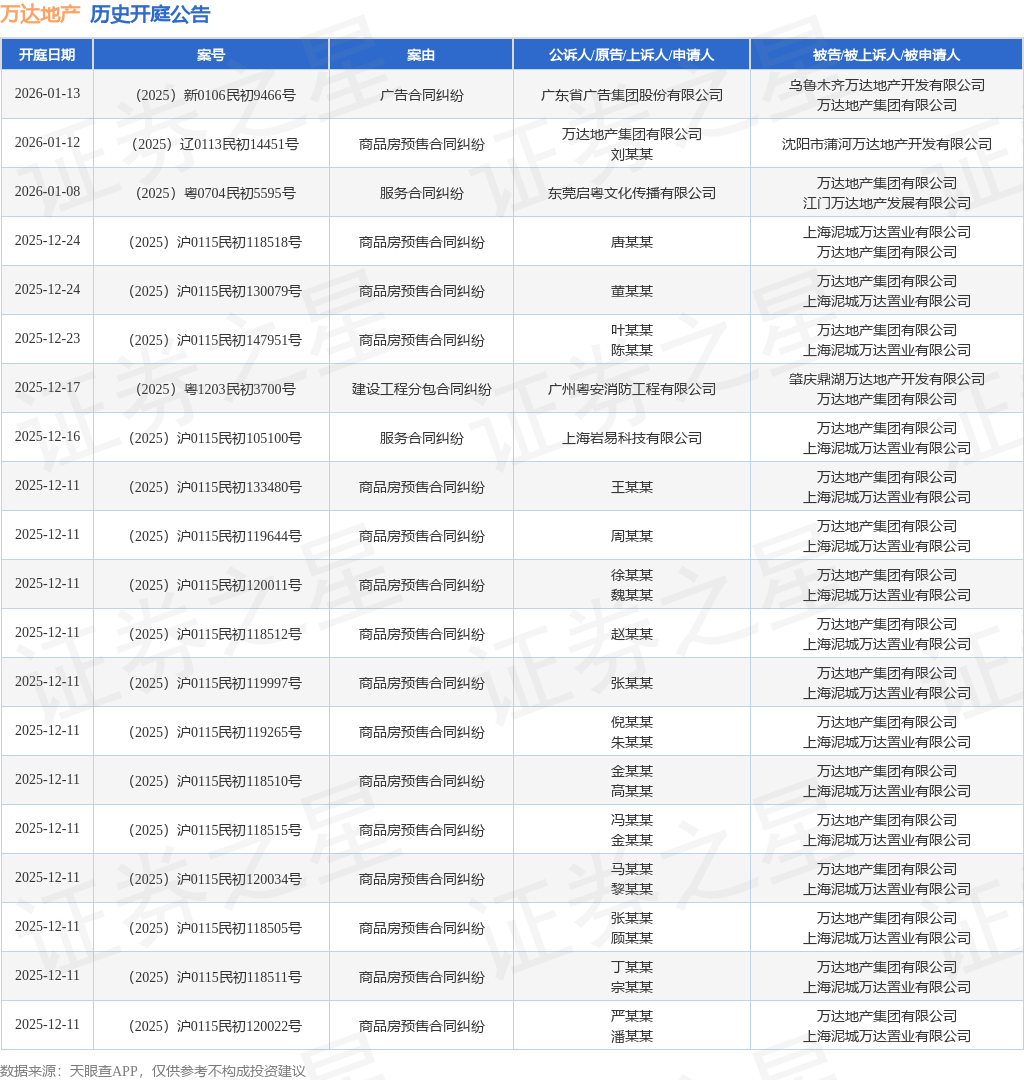The width and height of the screenshot is (1024, 1080).
Task: Select the 案由 column header
Action: [421, 55]
